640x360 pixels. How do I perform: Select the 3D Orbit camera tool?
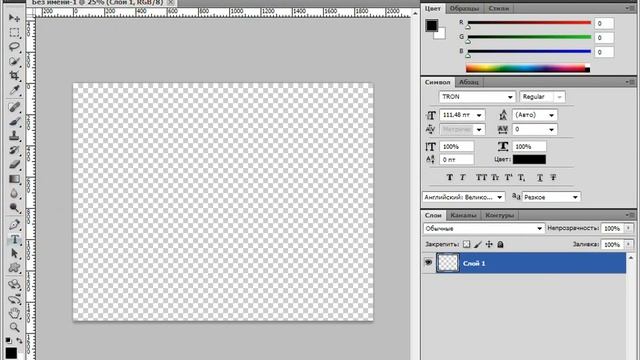click(x=14, y=299)
